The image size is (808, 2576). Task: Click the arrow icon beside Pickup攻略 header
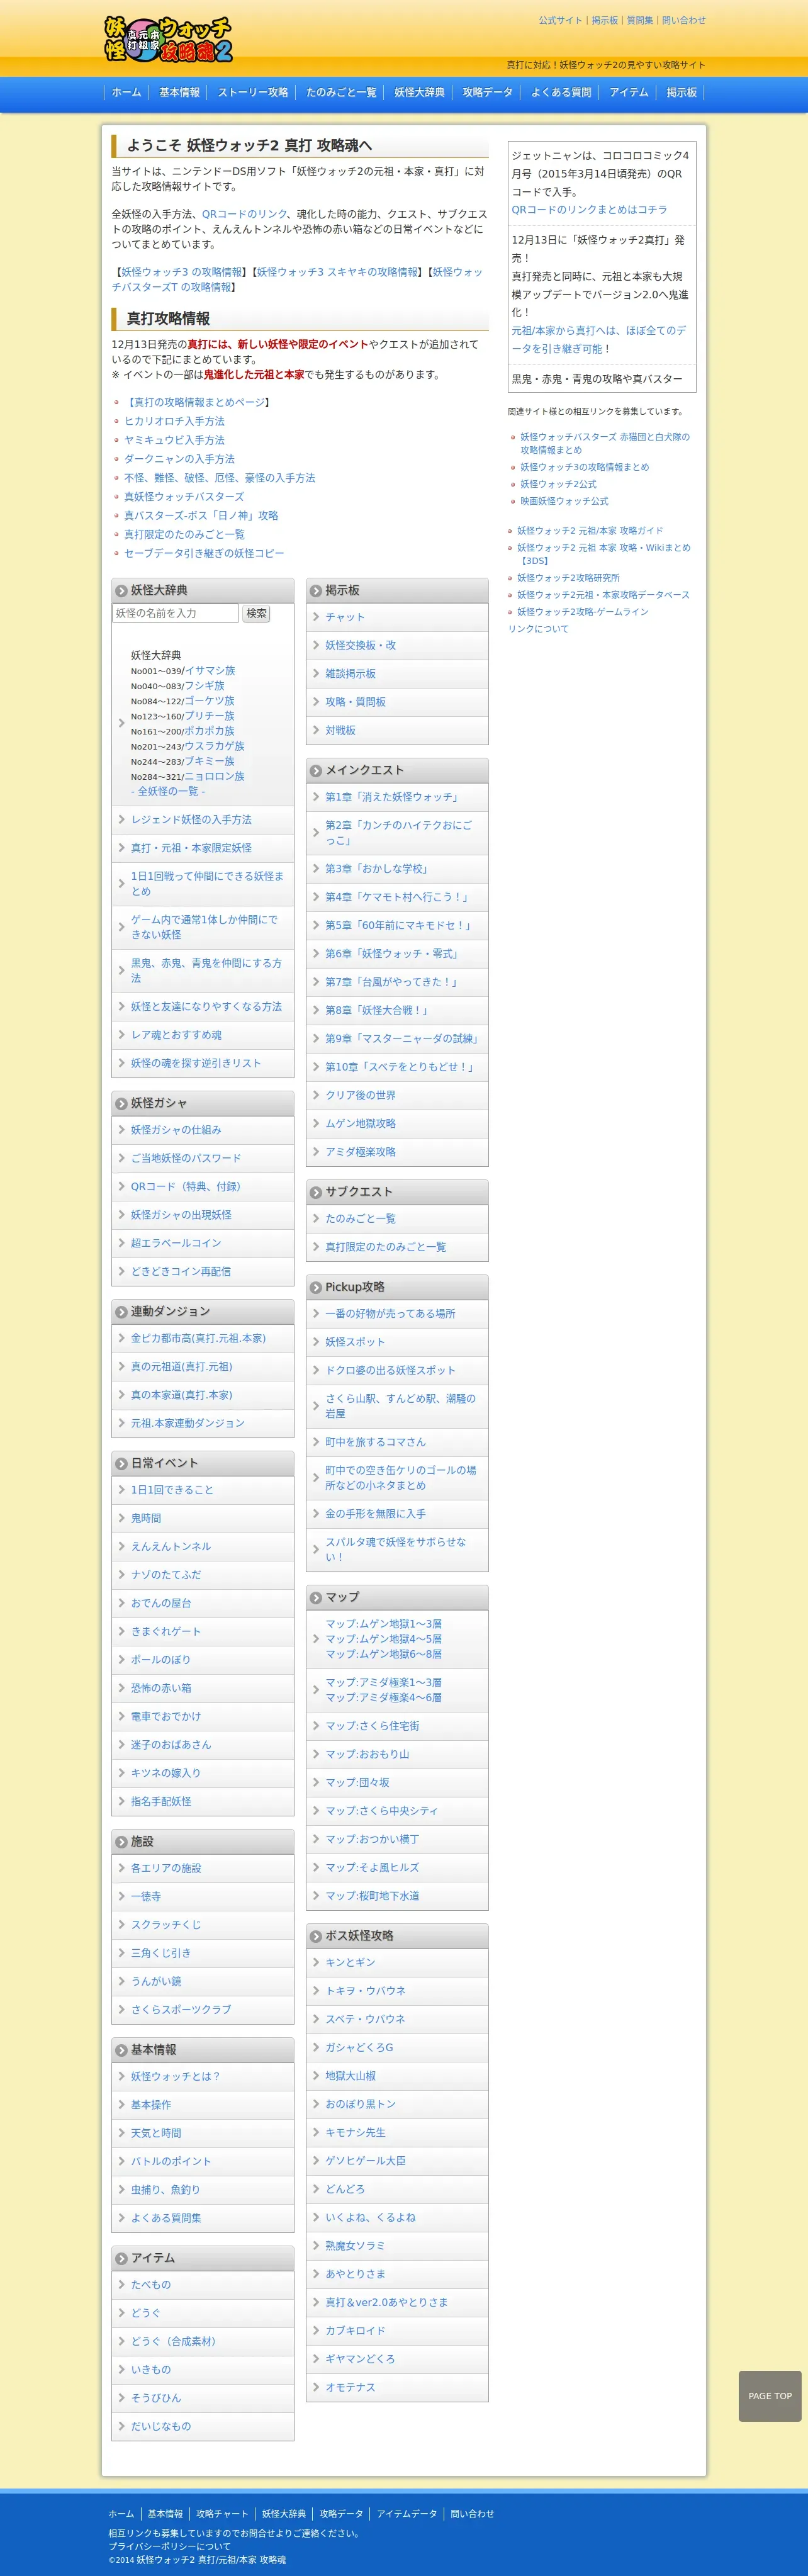point(315,1288)
